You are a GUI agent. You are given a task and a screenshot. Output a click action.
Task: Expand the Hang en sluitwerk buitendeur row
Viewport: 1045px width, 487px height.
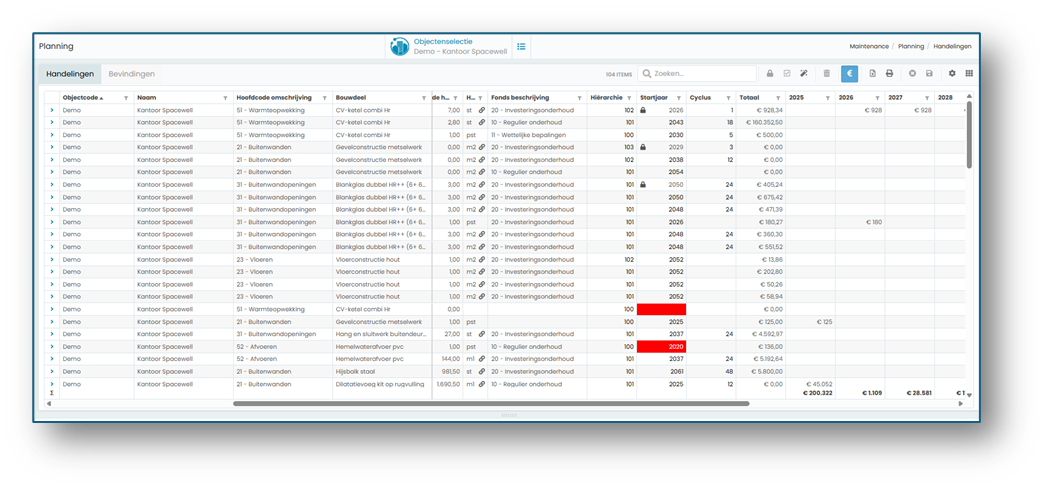tap(52, 334)
